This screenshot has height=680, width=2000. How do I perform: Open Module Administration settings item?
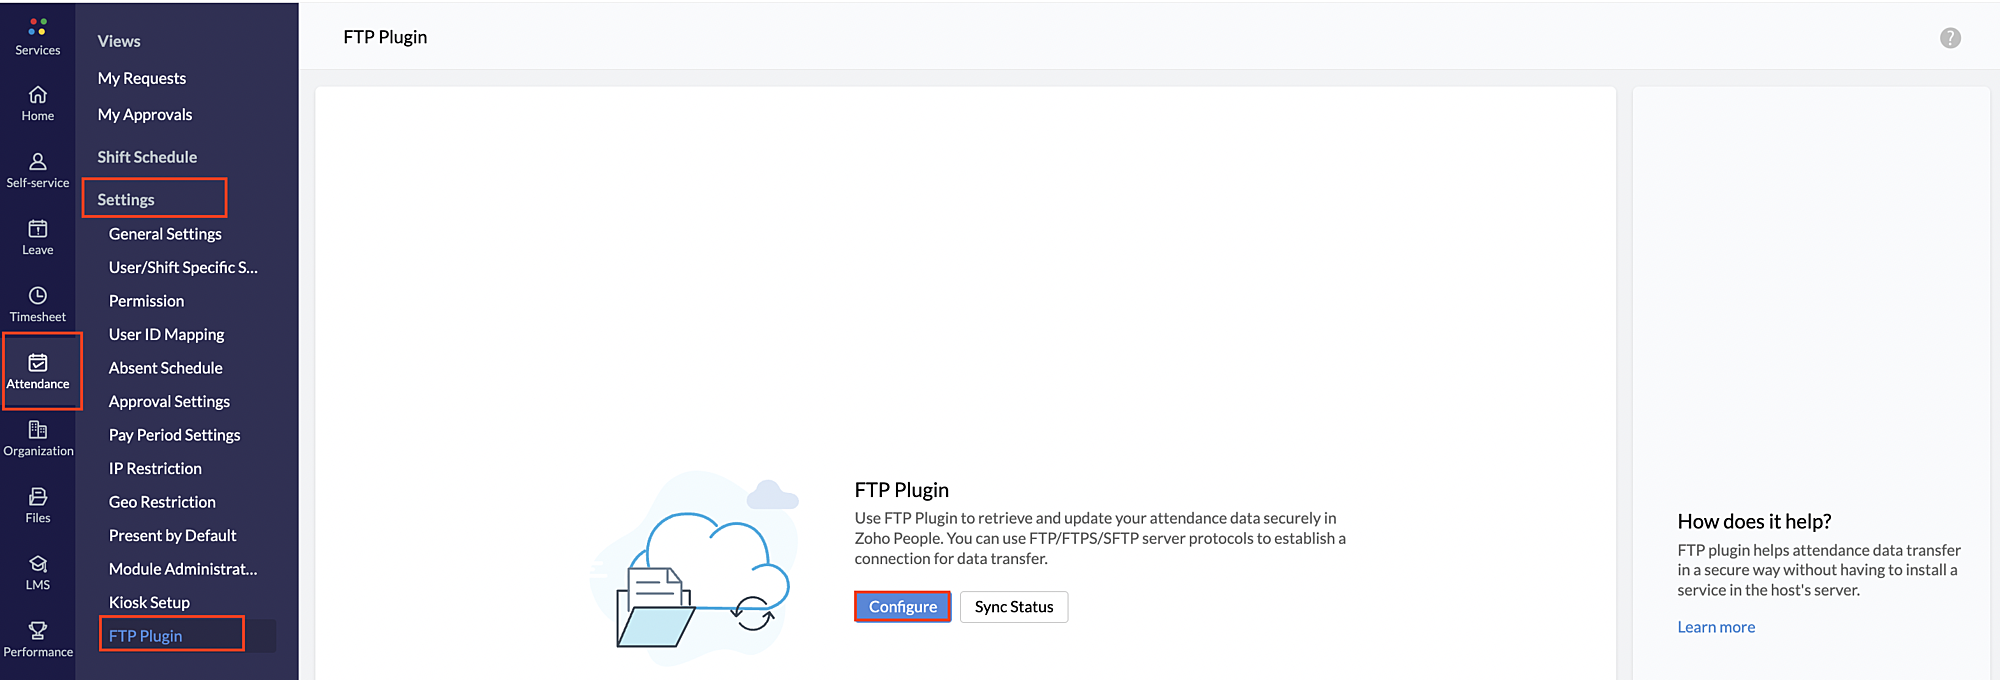pos(183,569)
